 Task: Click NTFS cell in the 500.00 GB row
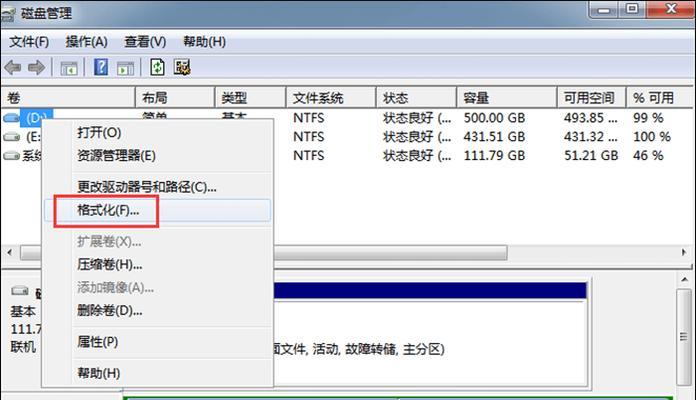308,118
